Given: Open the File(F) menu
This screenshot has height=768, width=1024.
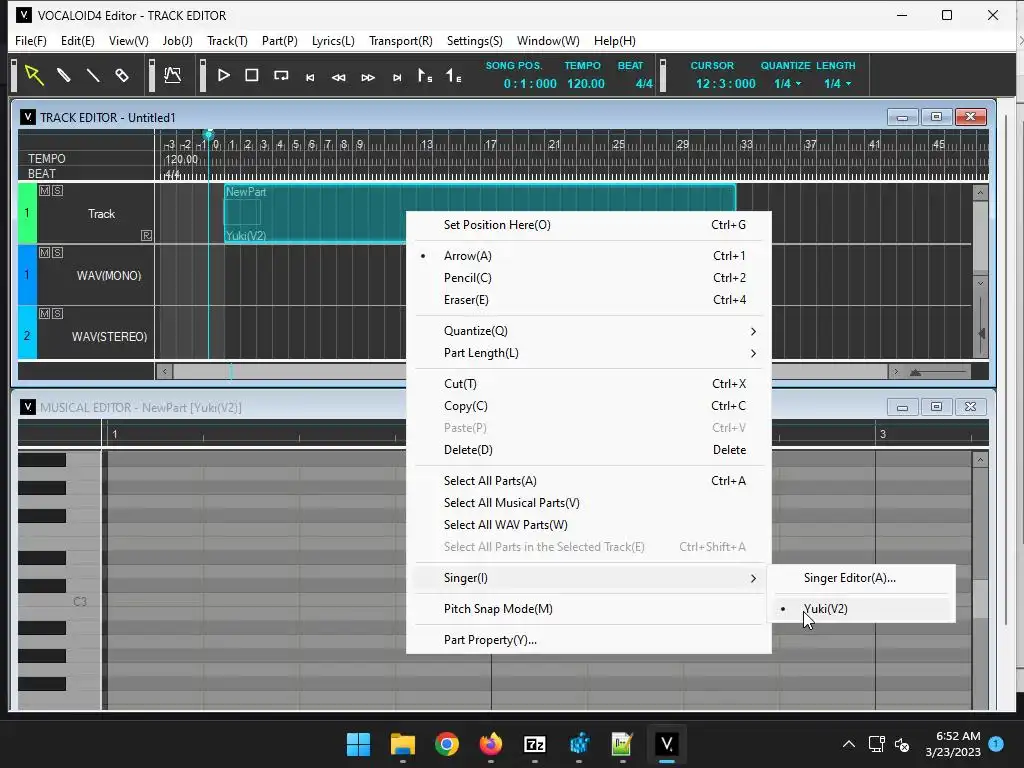Looking at the screenshot, I should tap(31, 40).
